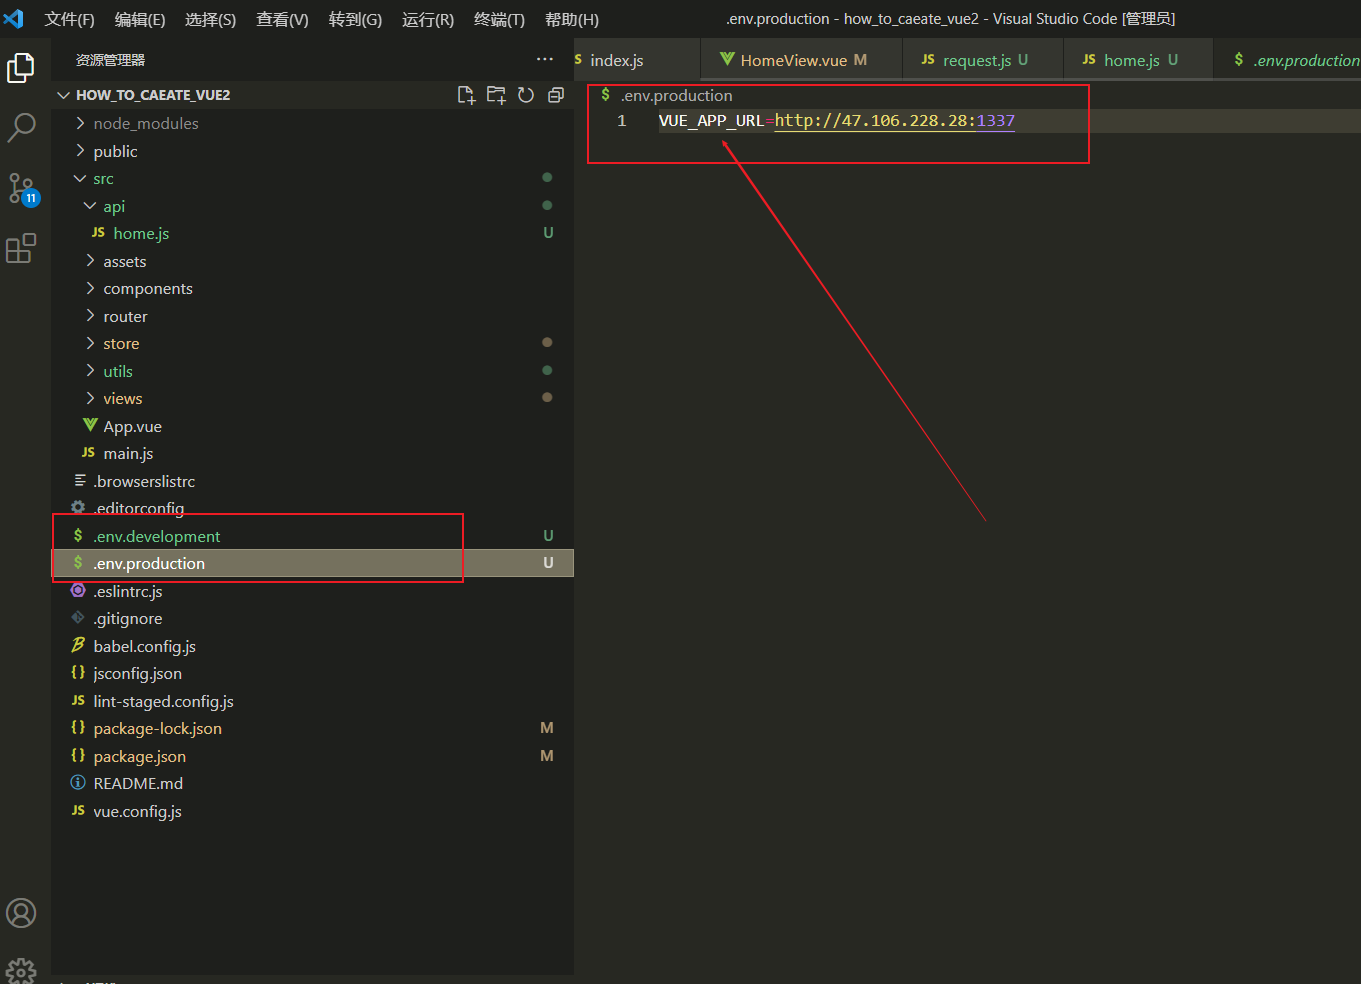Open vue.config.js file

(x=313, y=811)
